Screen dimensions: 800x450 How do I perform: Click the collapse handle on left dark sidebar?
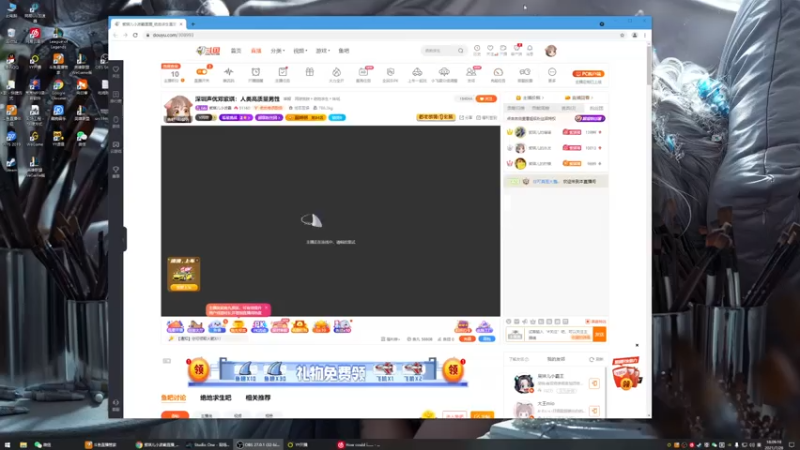pos(123,238)
